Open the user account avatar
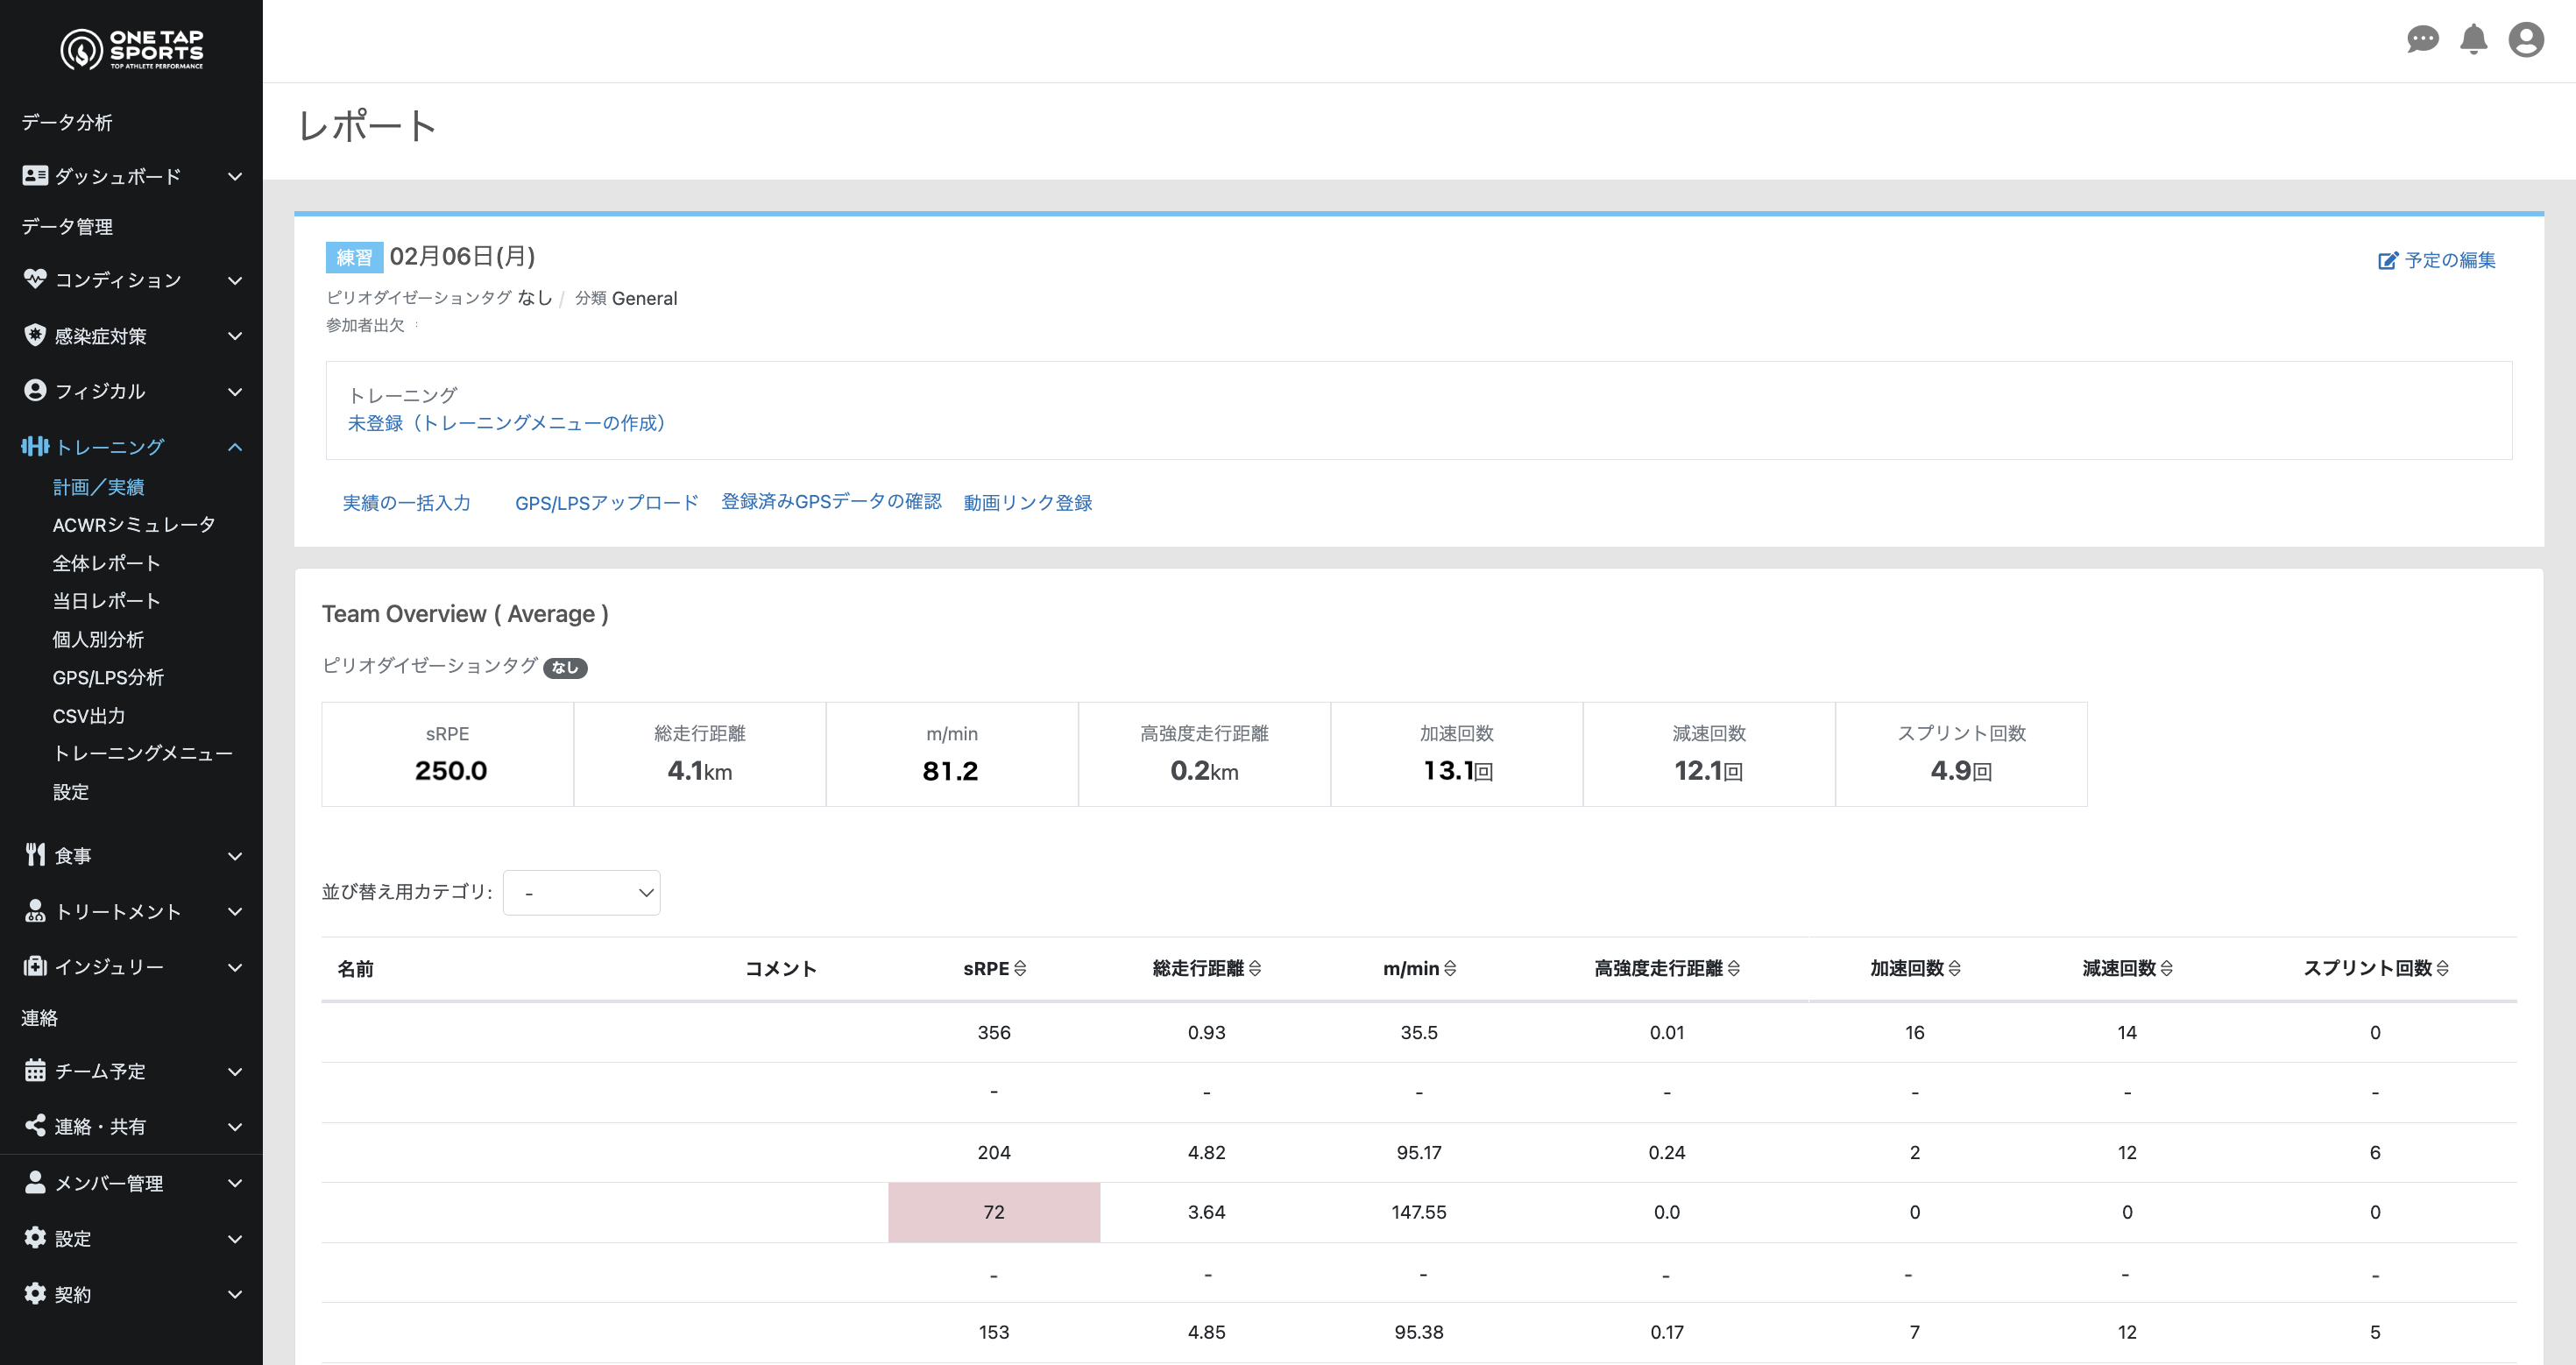The height and width of the screenshot is (1365, 2576). point(2526,40)
